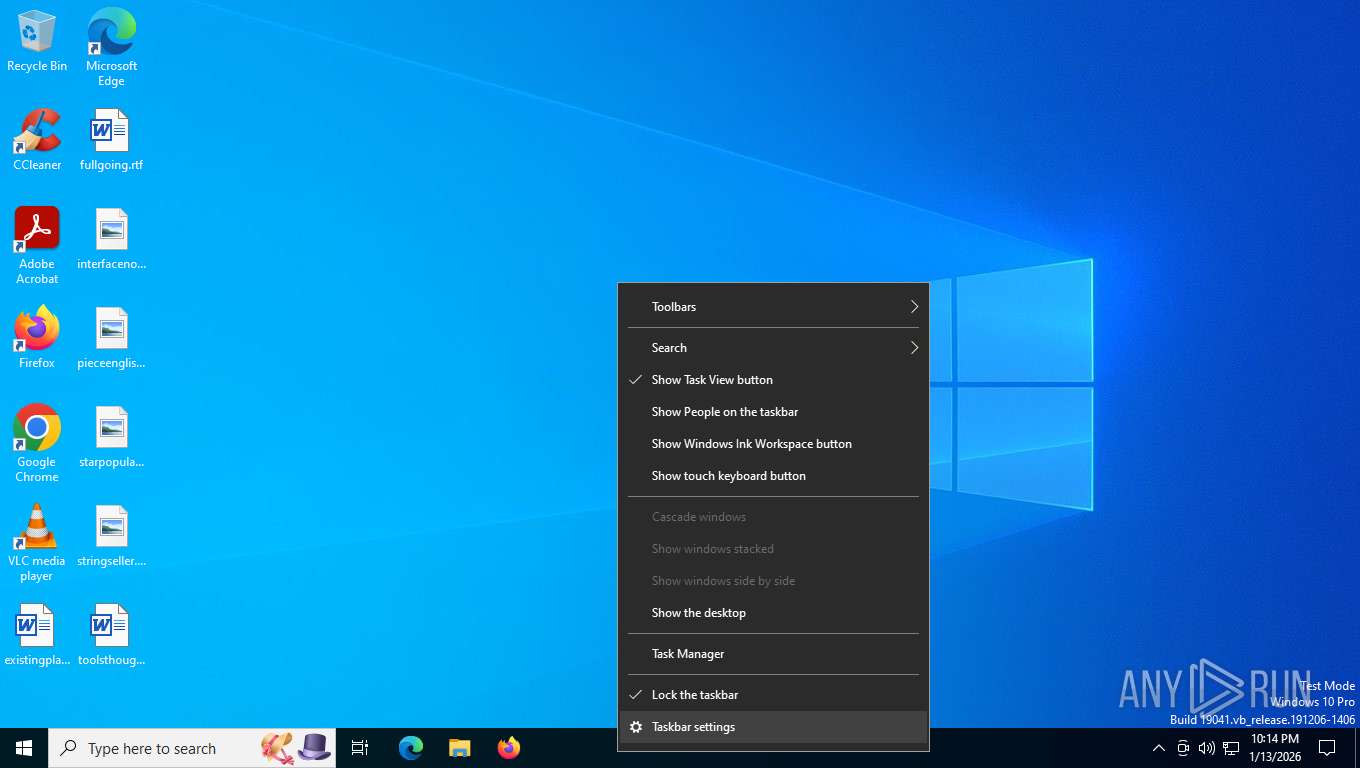Show hidden system tray icons

point(1159,748)
